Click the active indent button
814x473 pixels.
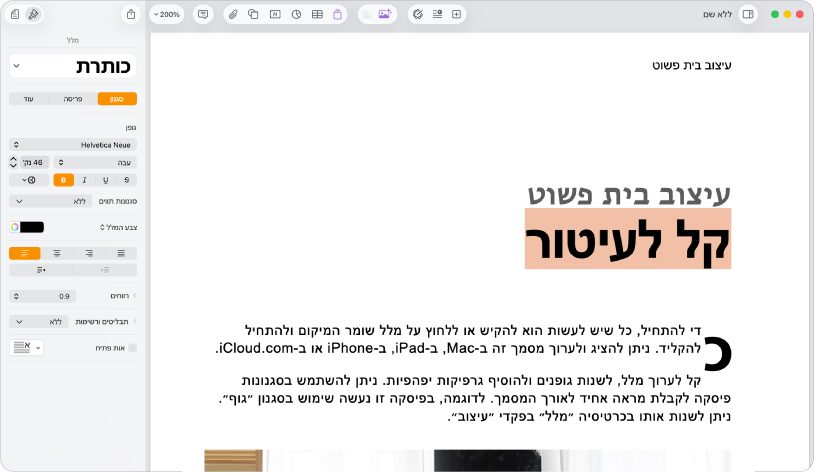41,270
